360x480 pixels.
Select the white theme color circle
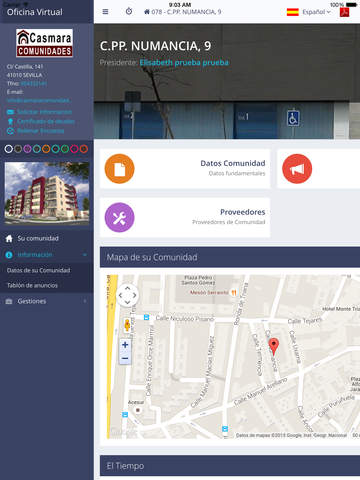click(x=9, y=149)
